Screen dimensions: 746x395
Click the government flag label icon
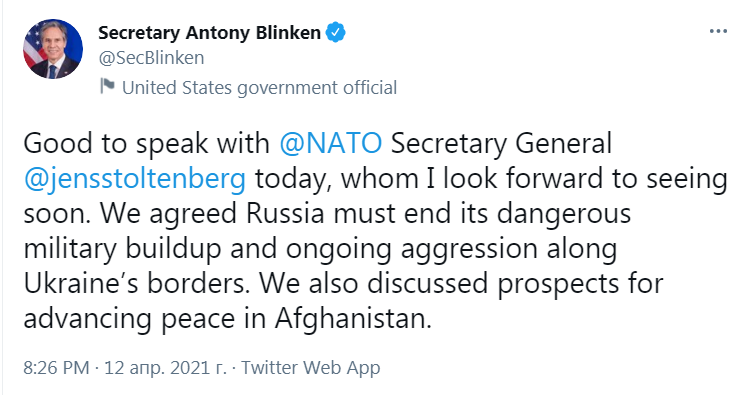click(x=108, y=86)
